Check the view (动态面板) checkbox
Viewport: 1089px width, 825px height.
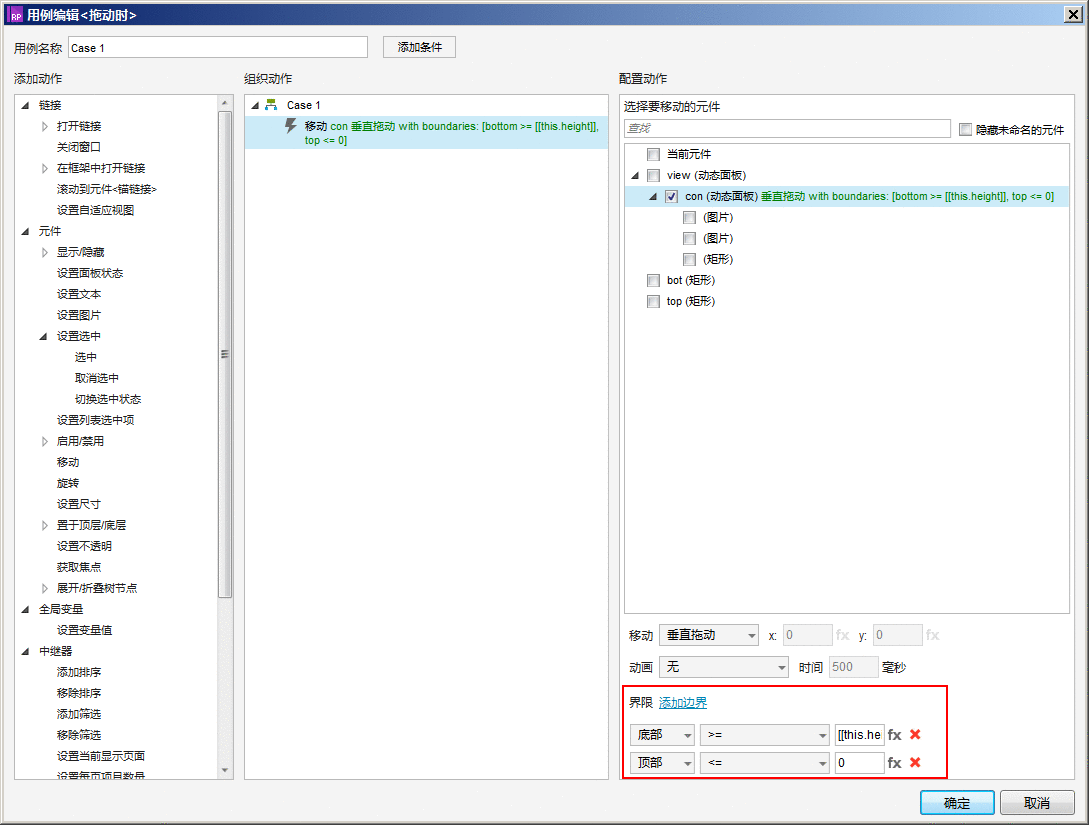(653, 175)
